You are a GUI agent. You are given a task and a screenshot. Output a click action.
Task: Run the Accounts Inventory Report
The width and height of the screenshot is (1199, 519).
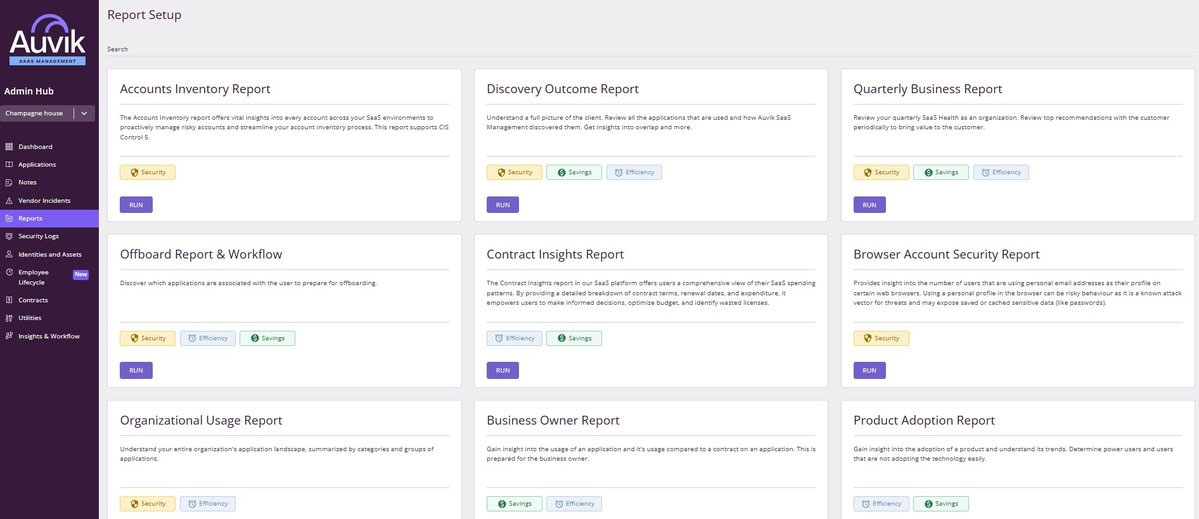(136, 205)
